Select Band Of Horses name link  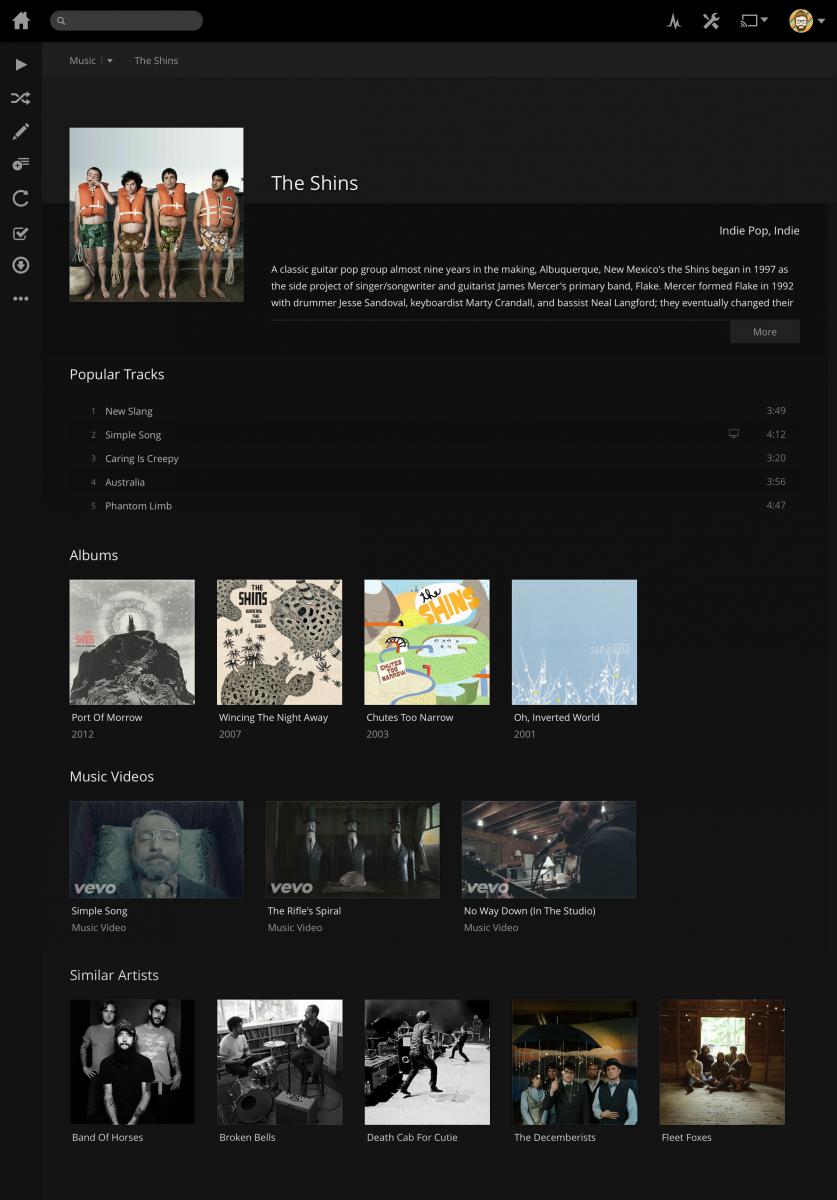coord(107,1137)
